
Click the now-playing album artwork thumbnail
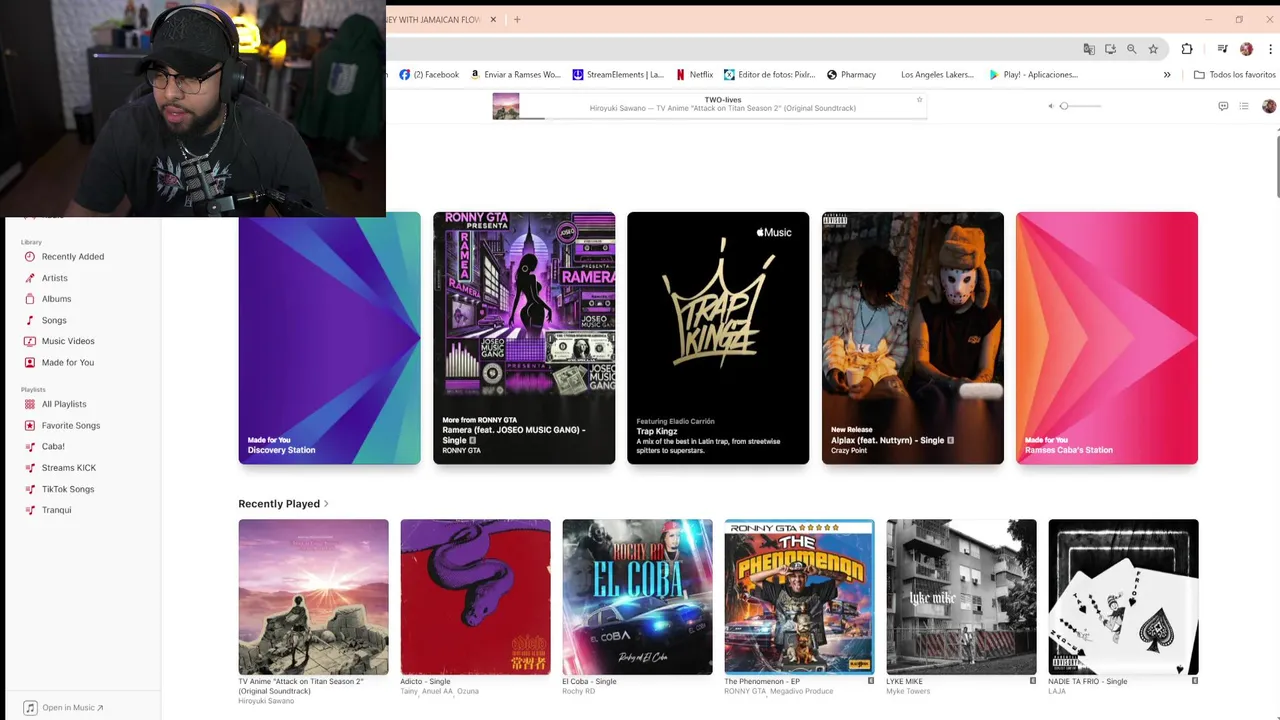[506, 106]
